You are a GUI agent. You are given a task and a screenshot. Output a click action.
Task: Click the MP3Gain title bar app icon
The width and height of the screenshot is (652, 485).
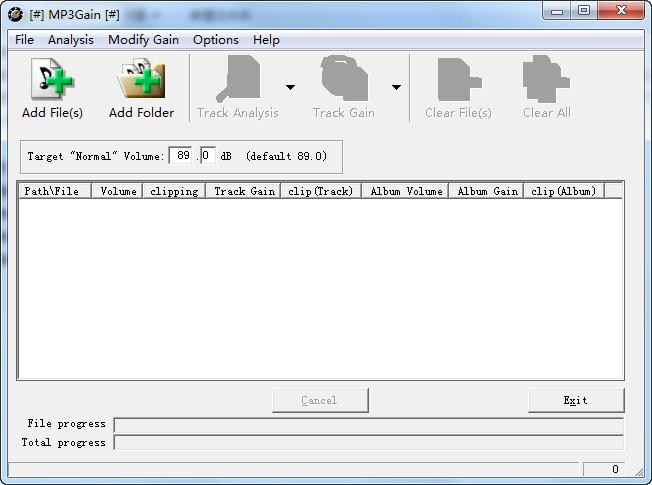tap(15, 14)
